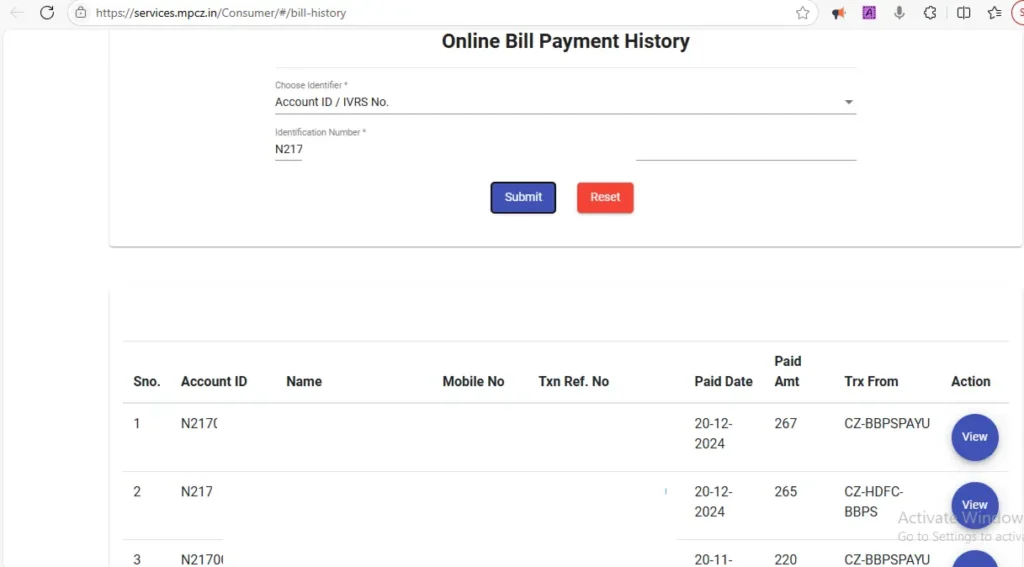Click the back arrow in the browser
1024x567 pixels.
pyautogui.click(x=16, y=13)
